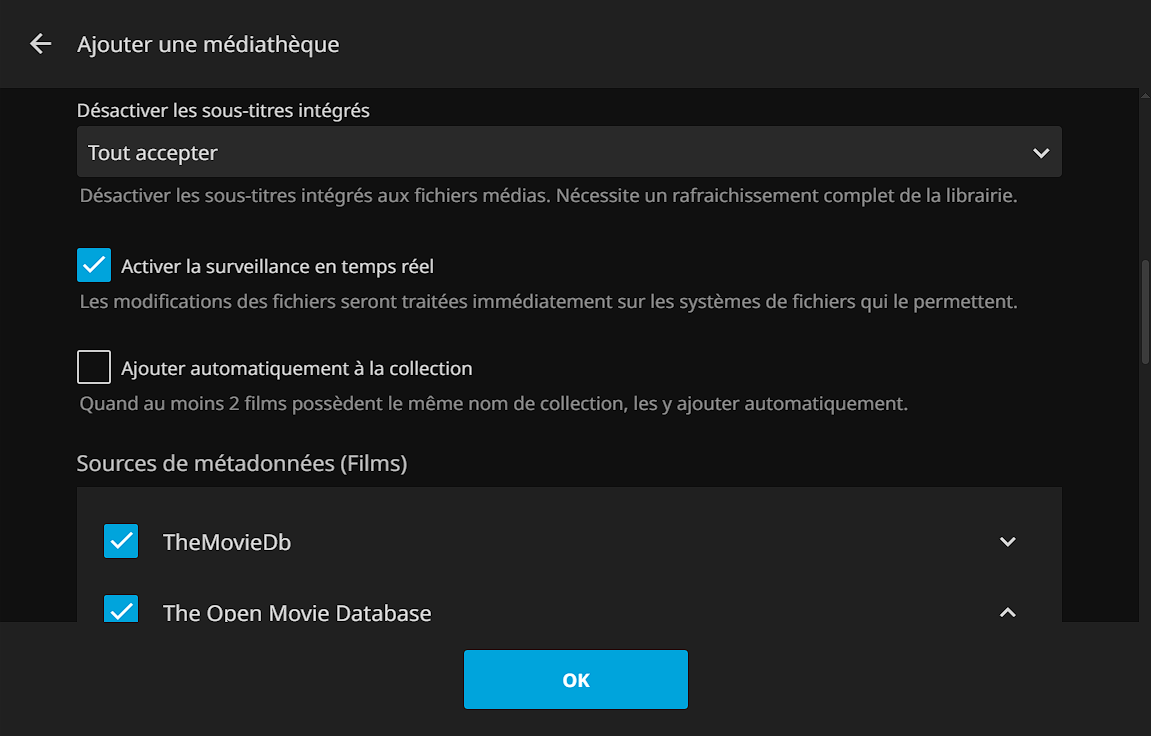Move TheMovieDb down with its chevron arrow
Viewport: 1151px width, 736px height.
coord(1007,542)
